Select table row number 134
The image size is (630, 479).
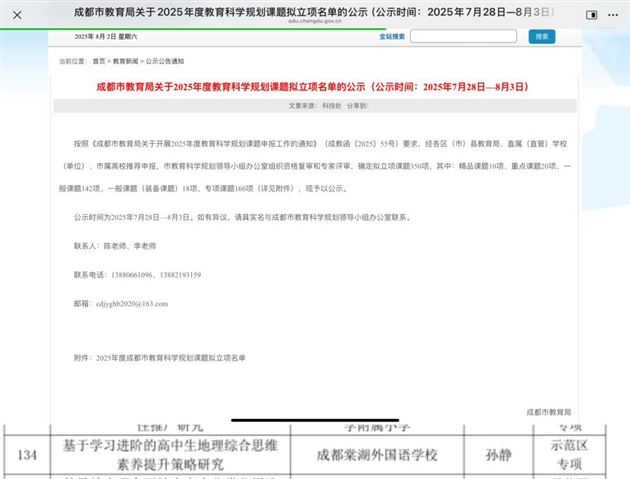27,455
